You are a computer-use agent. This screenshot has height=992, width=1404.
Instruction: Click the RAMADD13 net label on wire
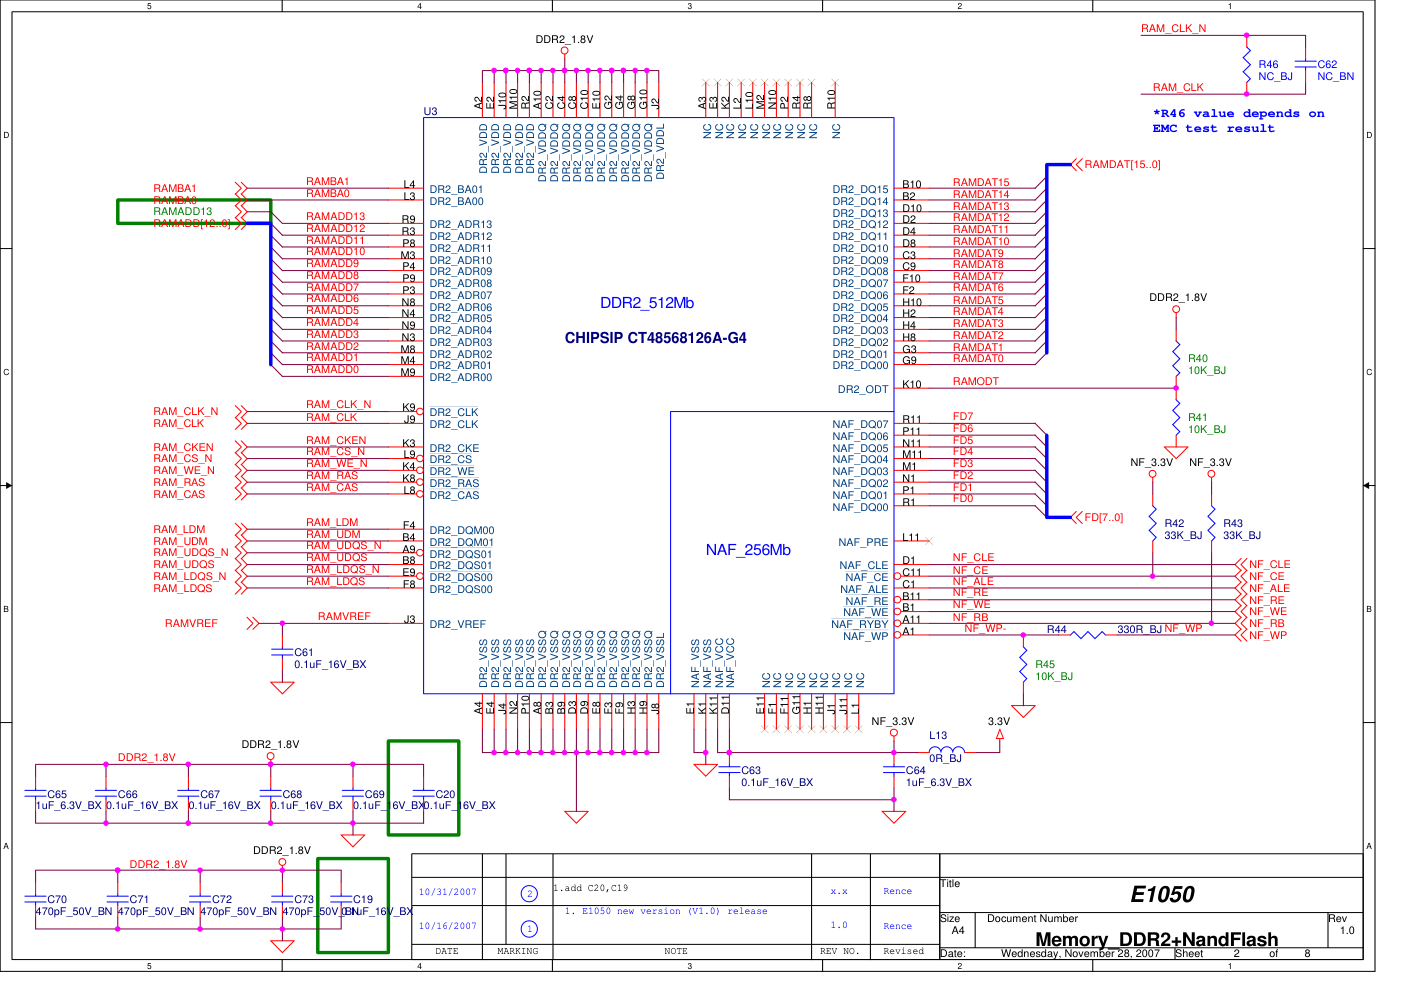(x=335, y=216)
